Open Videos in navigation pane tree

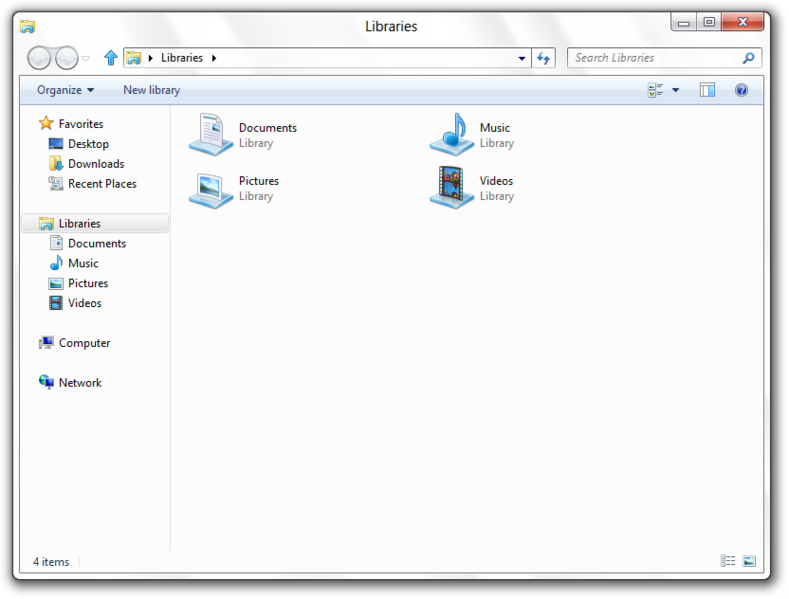pyautogui.click(x=75, y=303)
